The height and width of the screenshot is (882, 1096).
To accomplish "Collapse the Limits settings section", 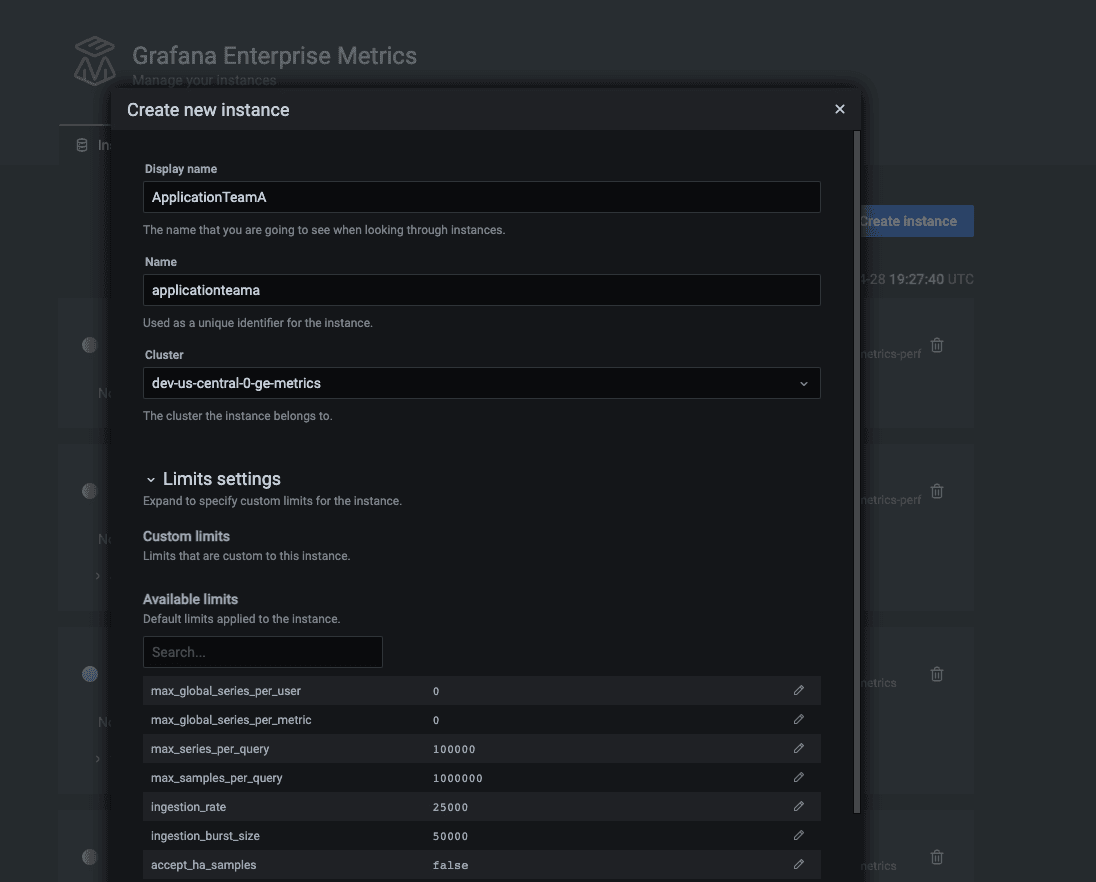I will coord(151,480).
